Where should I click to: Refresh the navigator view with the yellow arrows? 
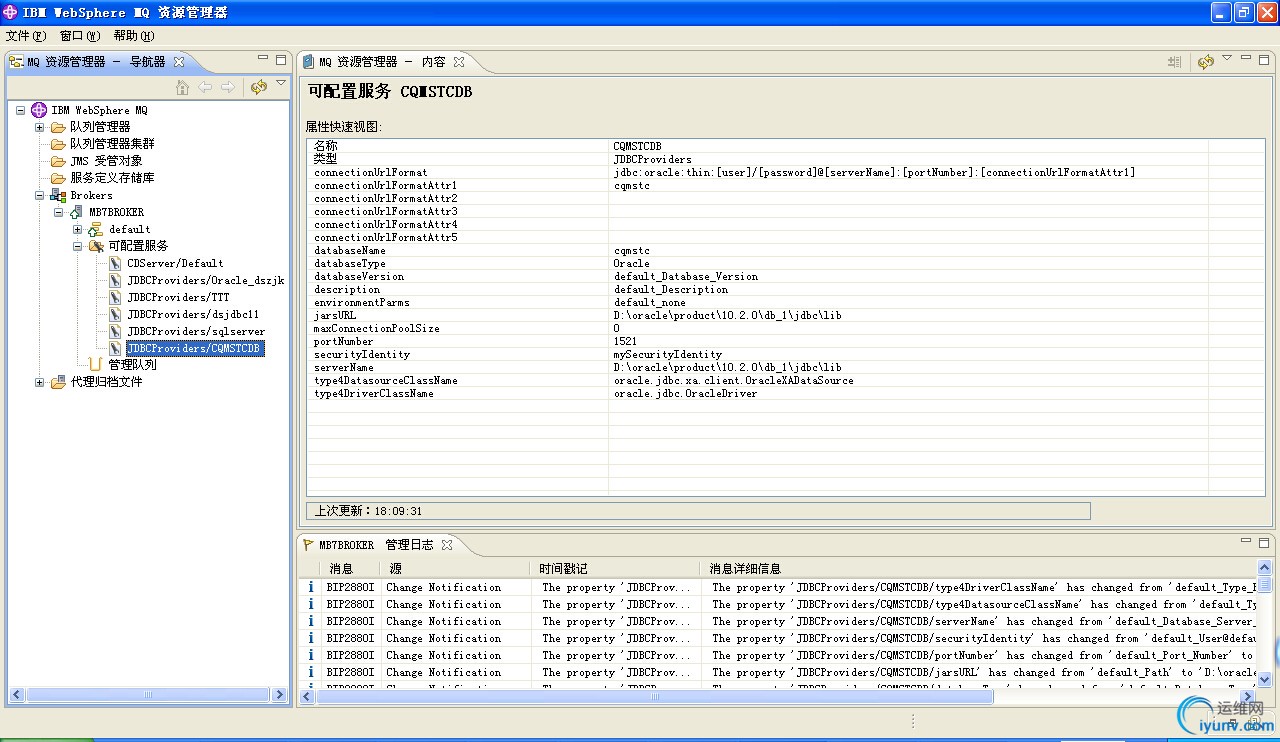(x=259, y=87)
